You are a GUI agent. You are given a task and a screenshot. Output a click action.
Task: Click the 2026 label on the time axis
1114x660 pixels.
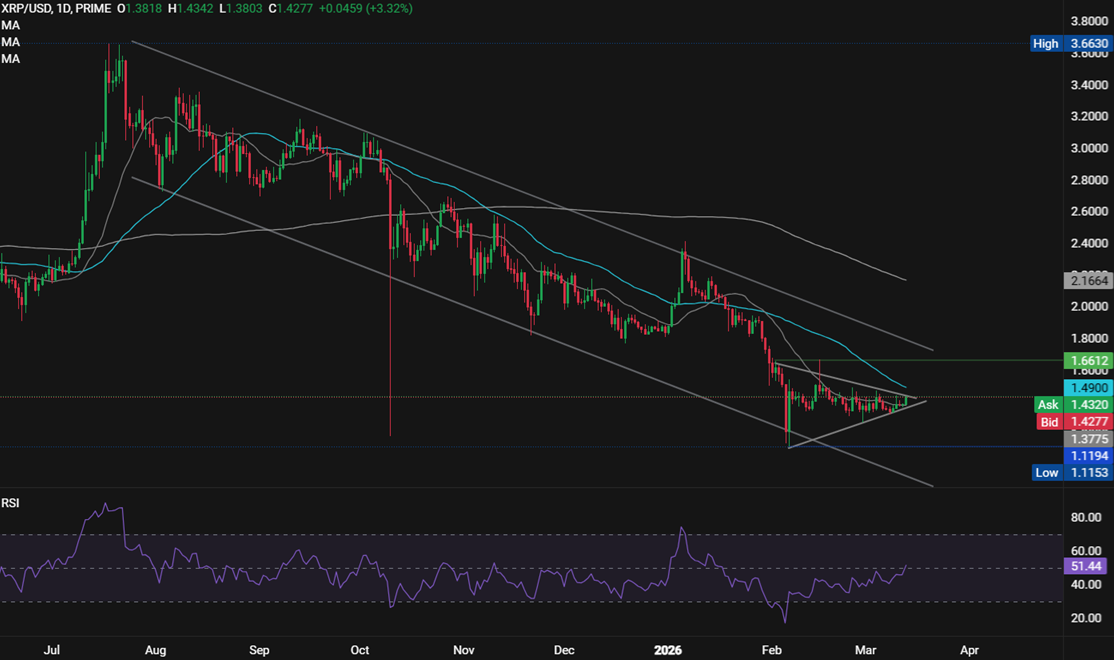coord(668,650)
